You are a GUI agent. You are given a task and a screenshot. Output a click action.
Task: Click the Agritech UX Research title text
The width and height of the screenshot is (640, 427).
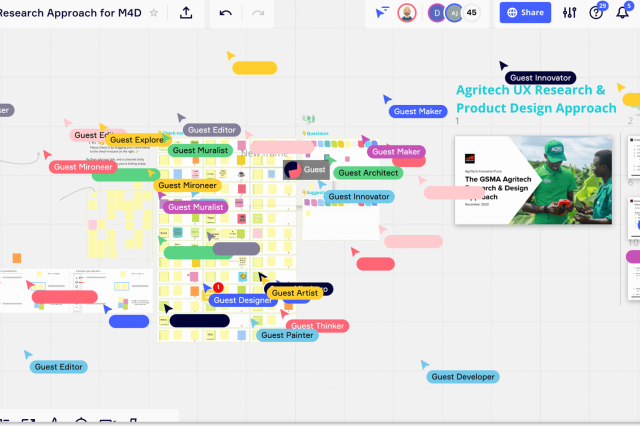coord(536,98)
